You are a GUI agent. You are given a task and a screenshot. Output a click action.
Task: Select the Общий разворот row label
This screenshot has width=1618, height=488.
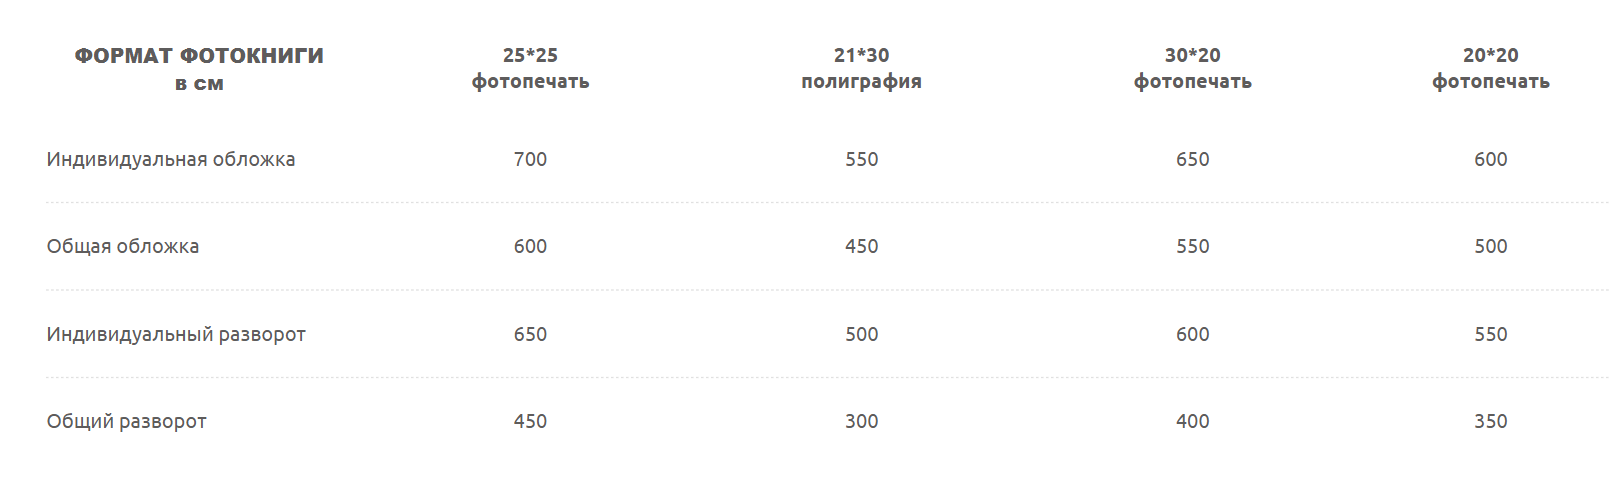(127, 421)
